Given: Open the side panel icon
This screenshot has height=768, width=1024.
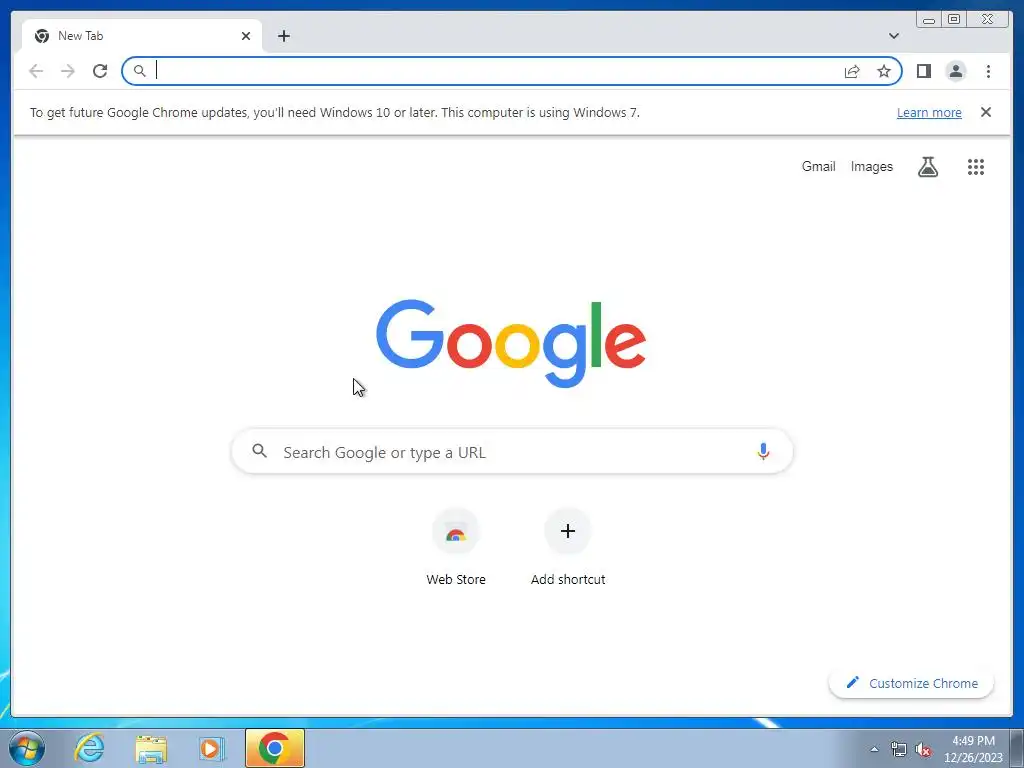Looking at the screenshot, I should coord(923,71).
